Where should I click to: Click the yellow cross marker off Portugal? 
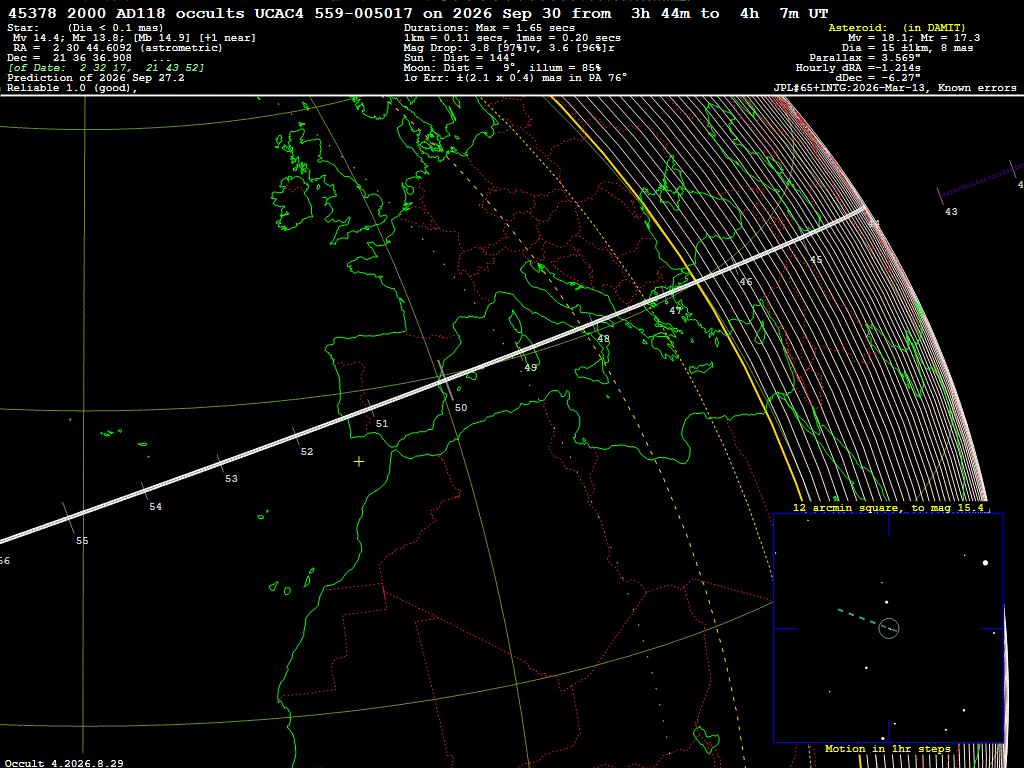[359, 462]
